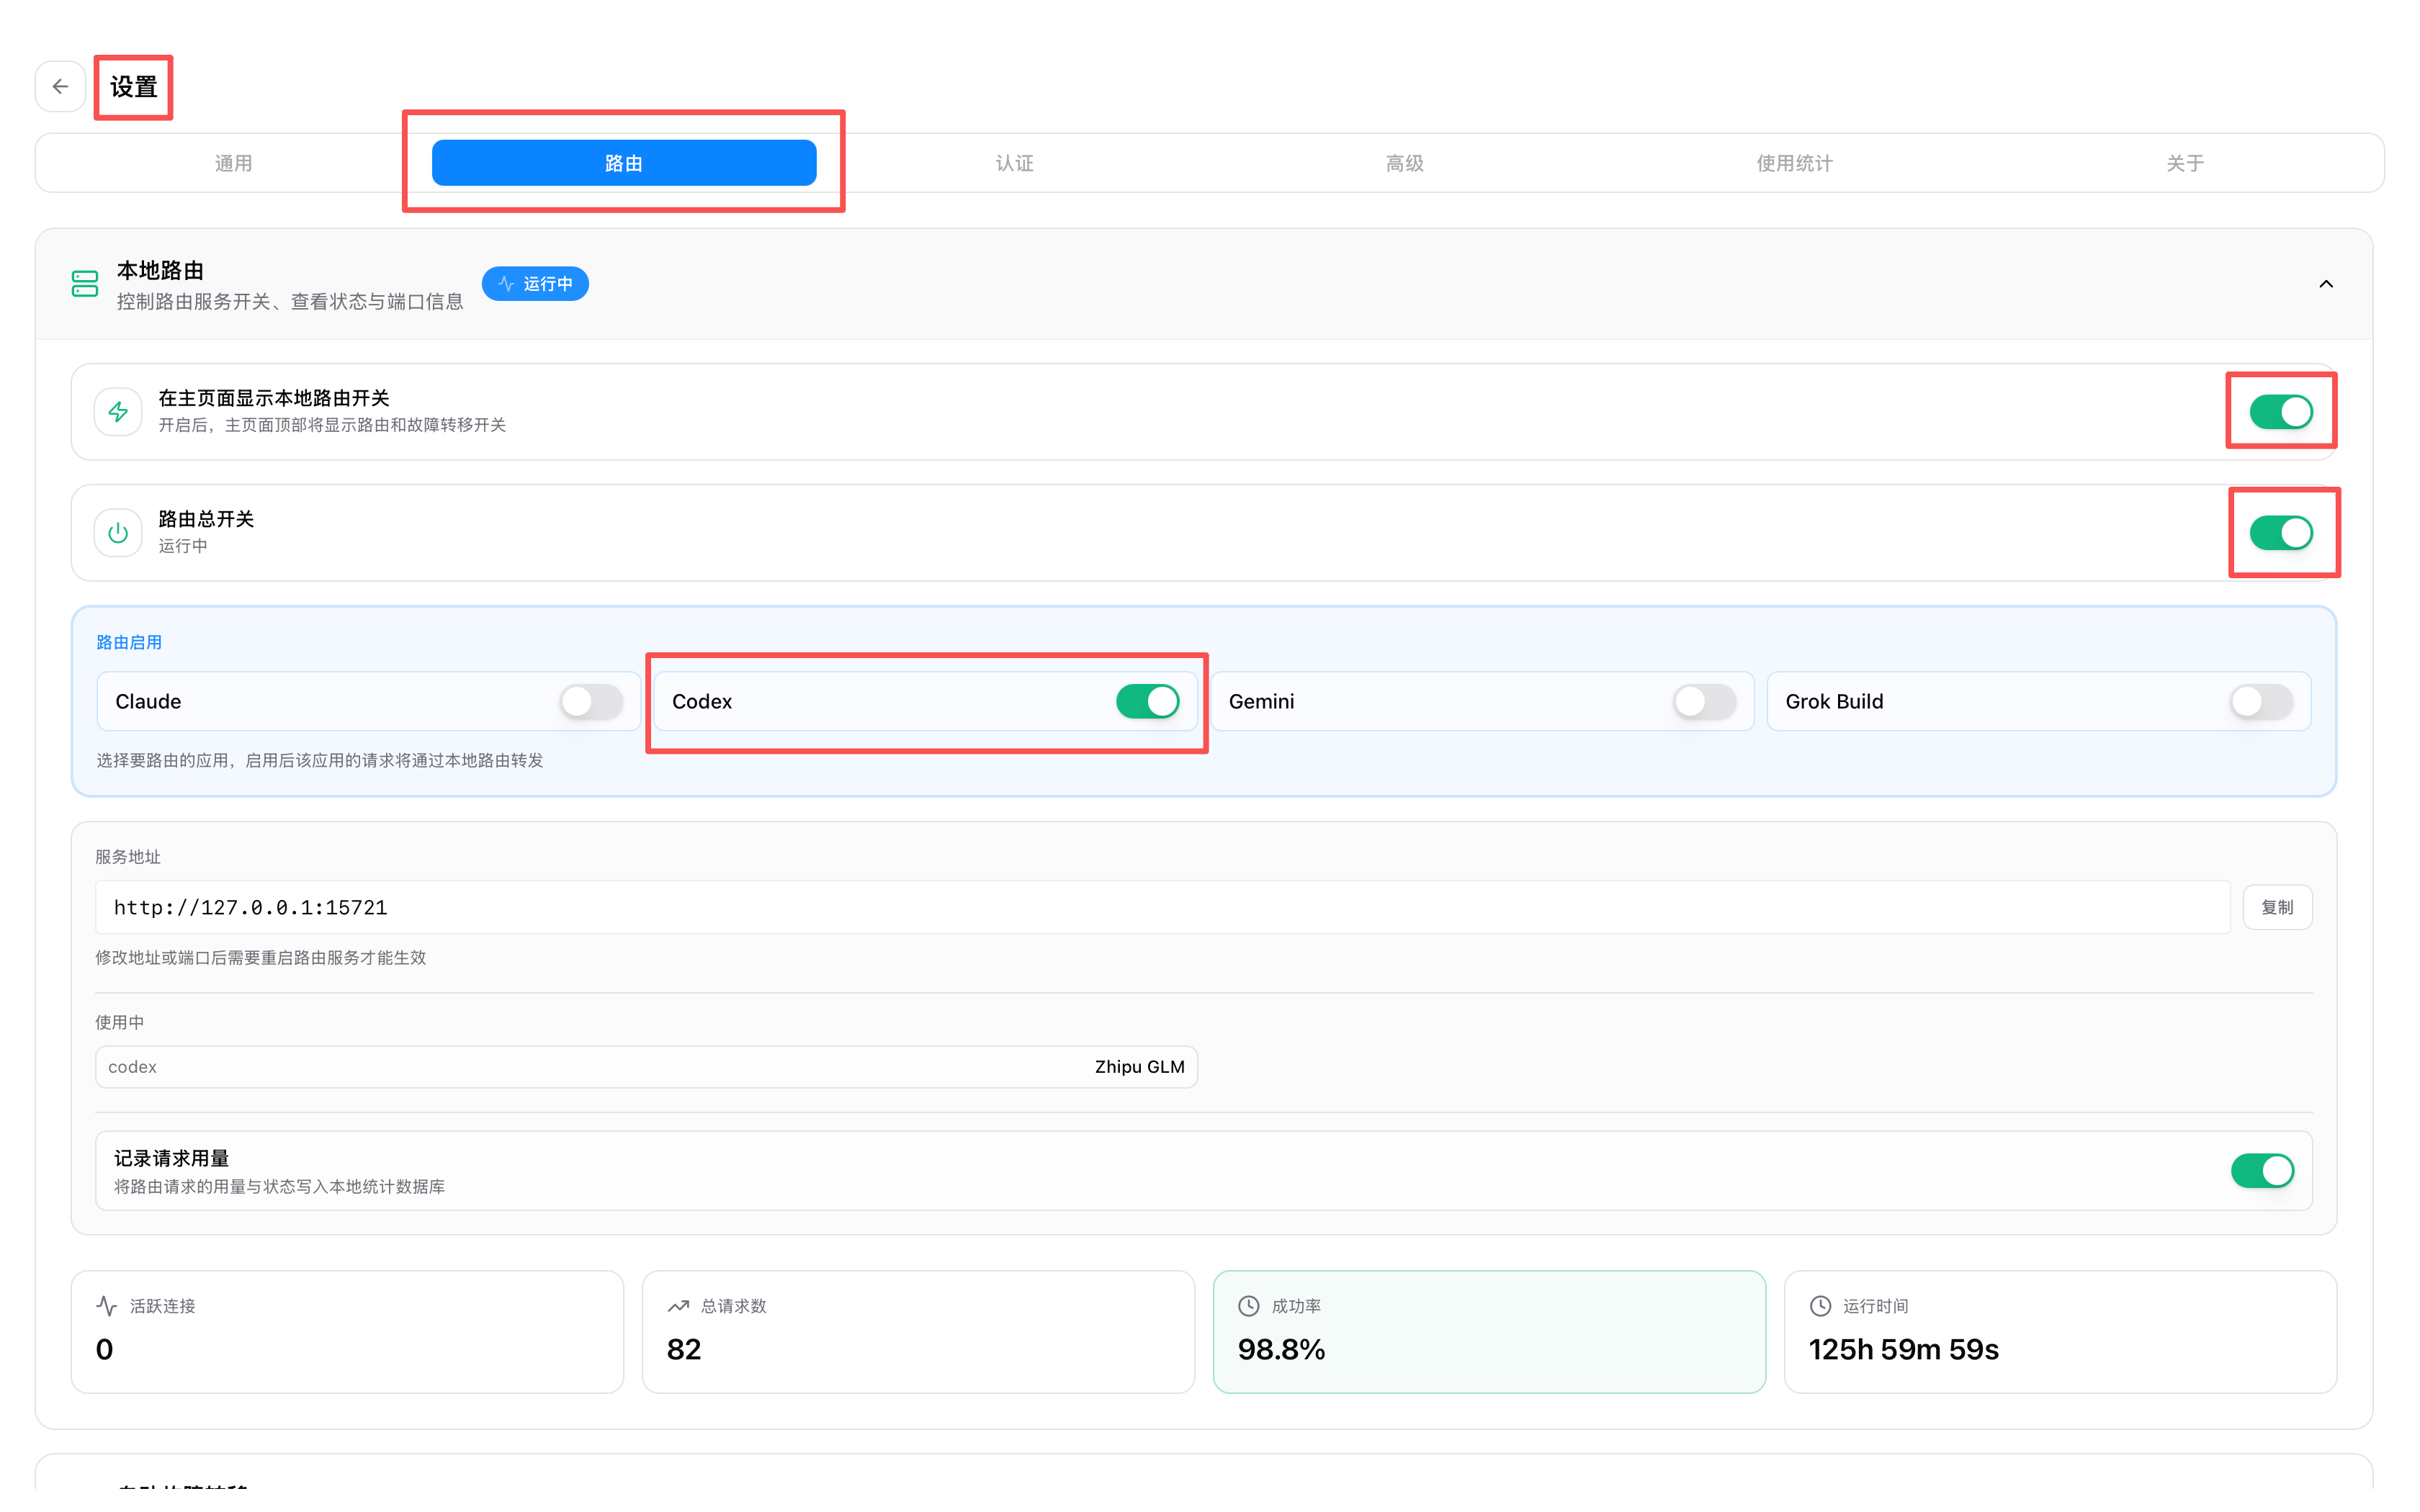Click the codex Zhipu GLM provider row

pos(646,1067)
